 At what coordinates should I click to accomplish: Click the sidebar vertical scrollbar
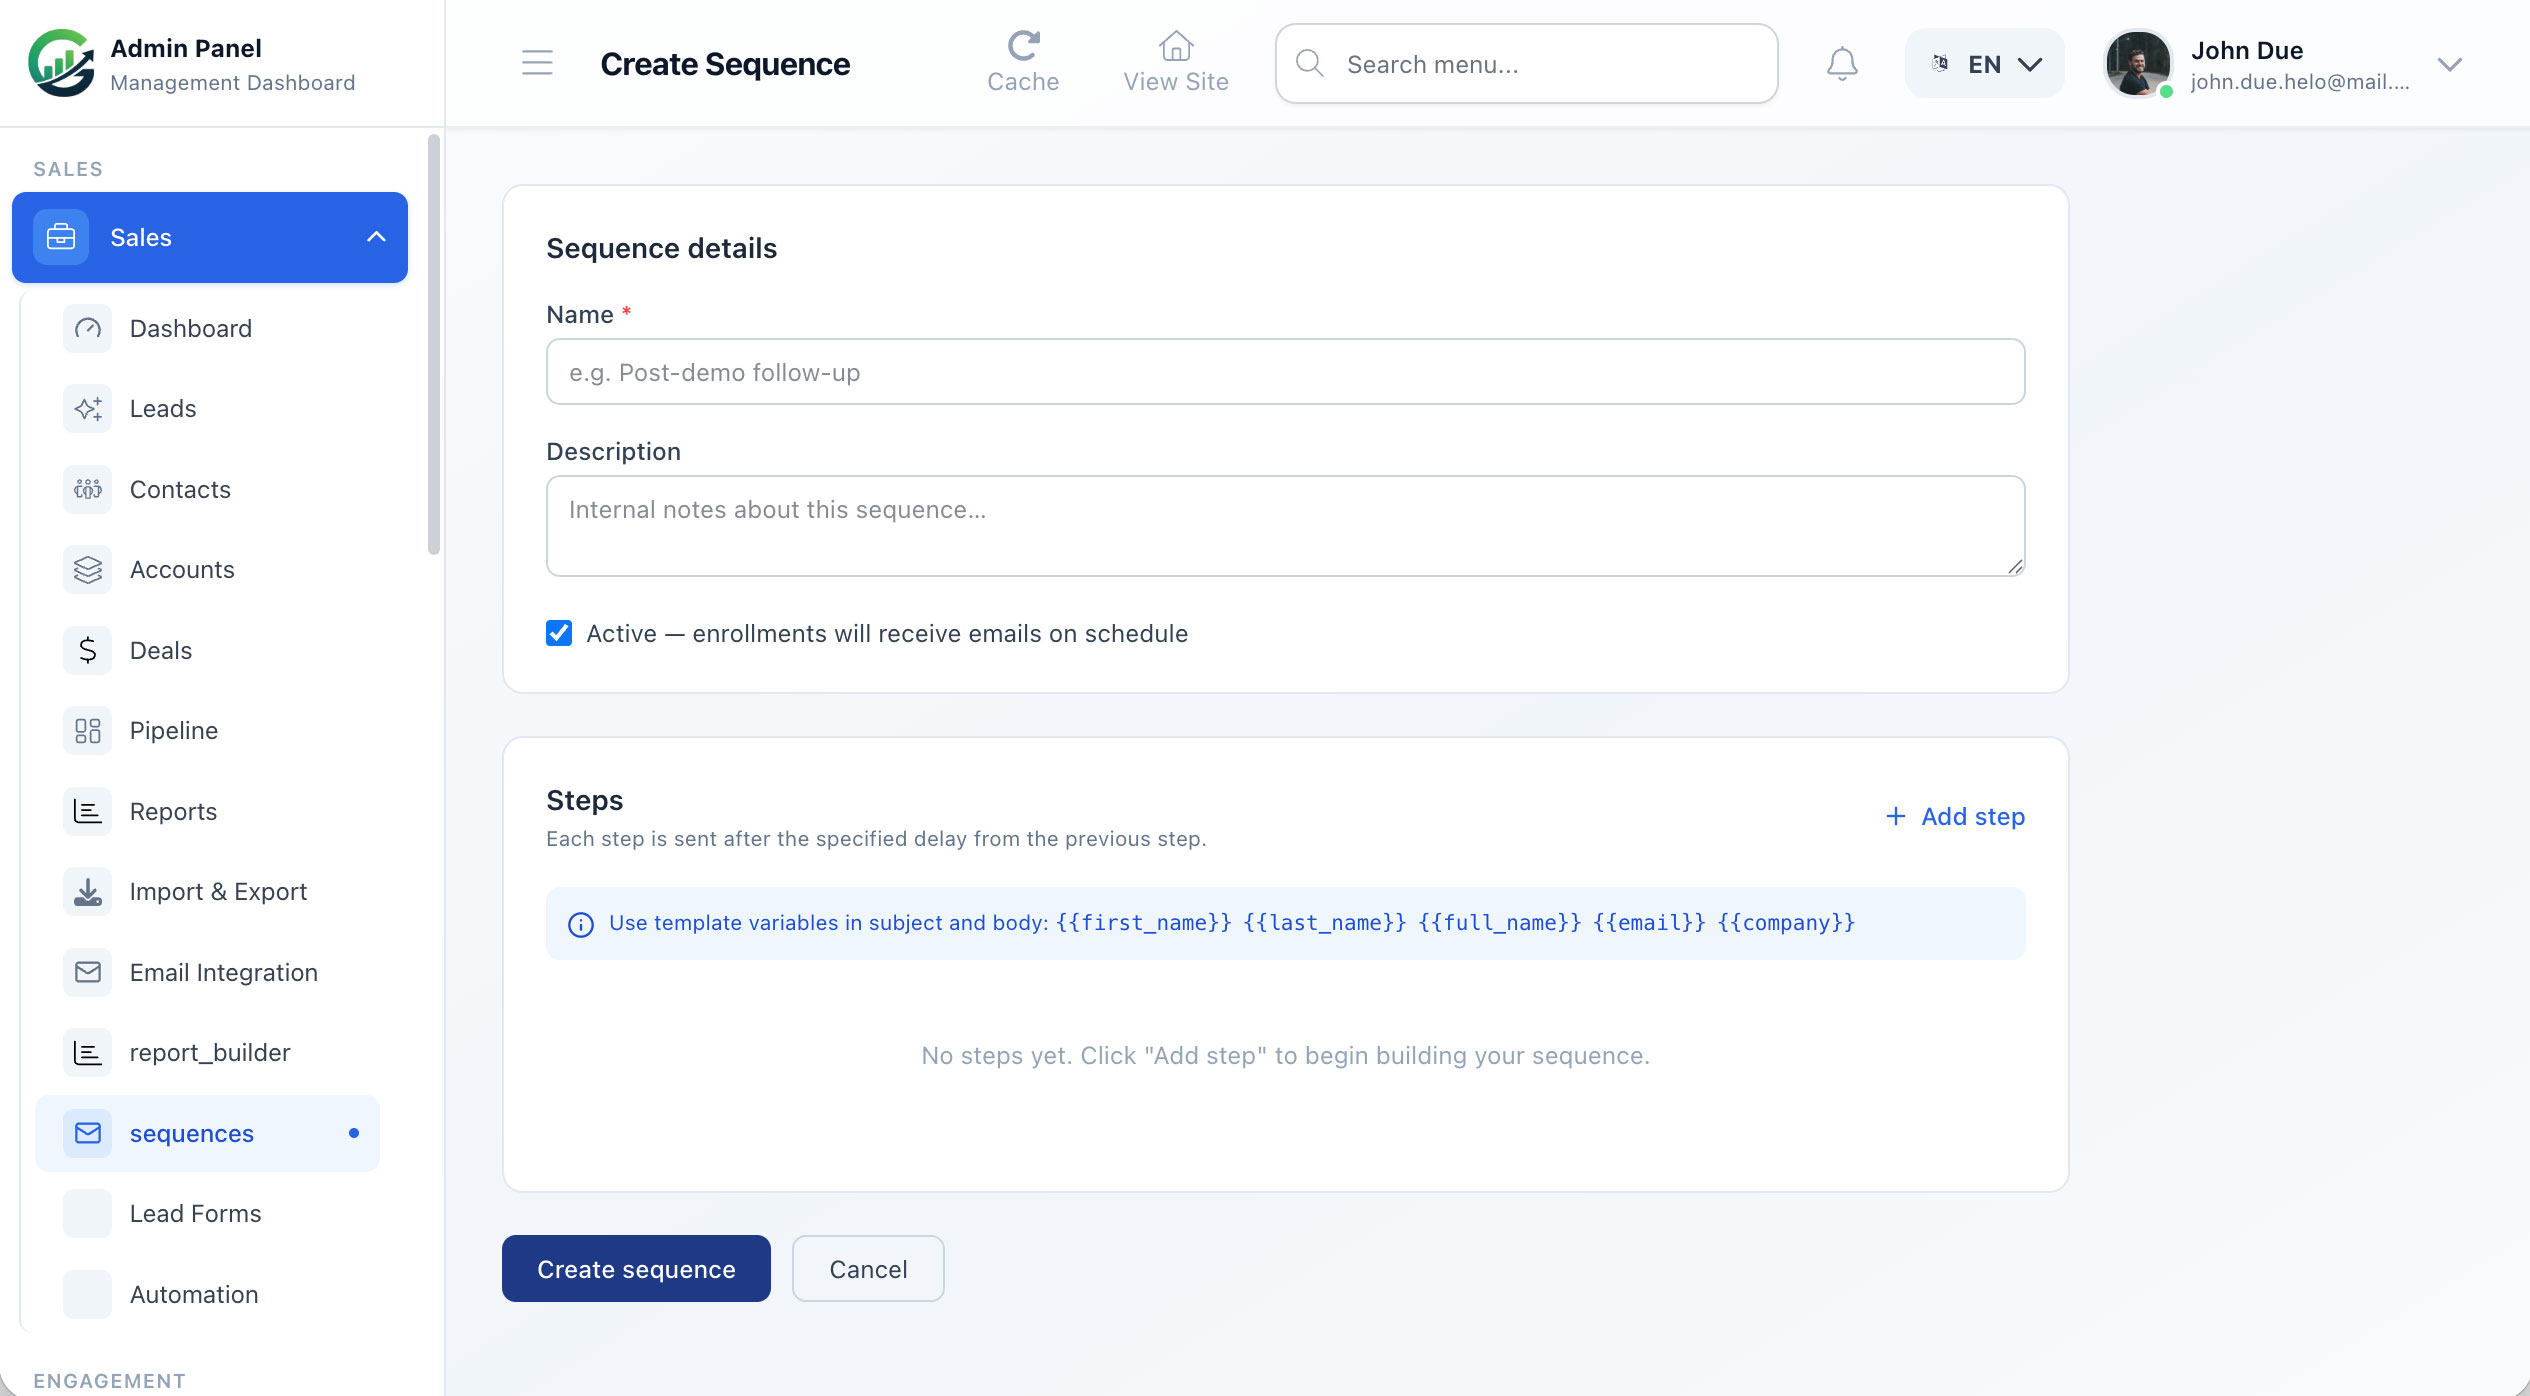coord(433,344)
